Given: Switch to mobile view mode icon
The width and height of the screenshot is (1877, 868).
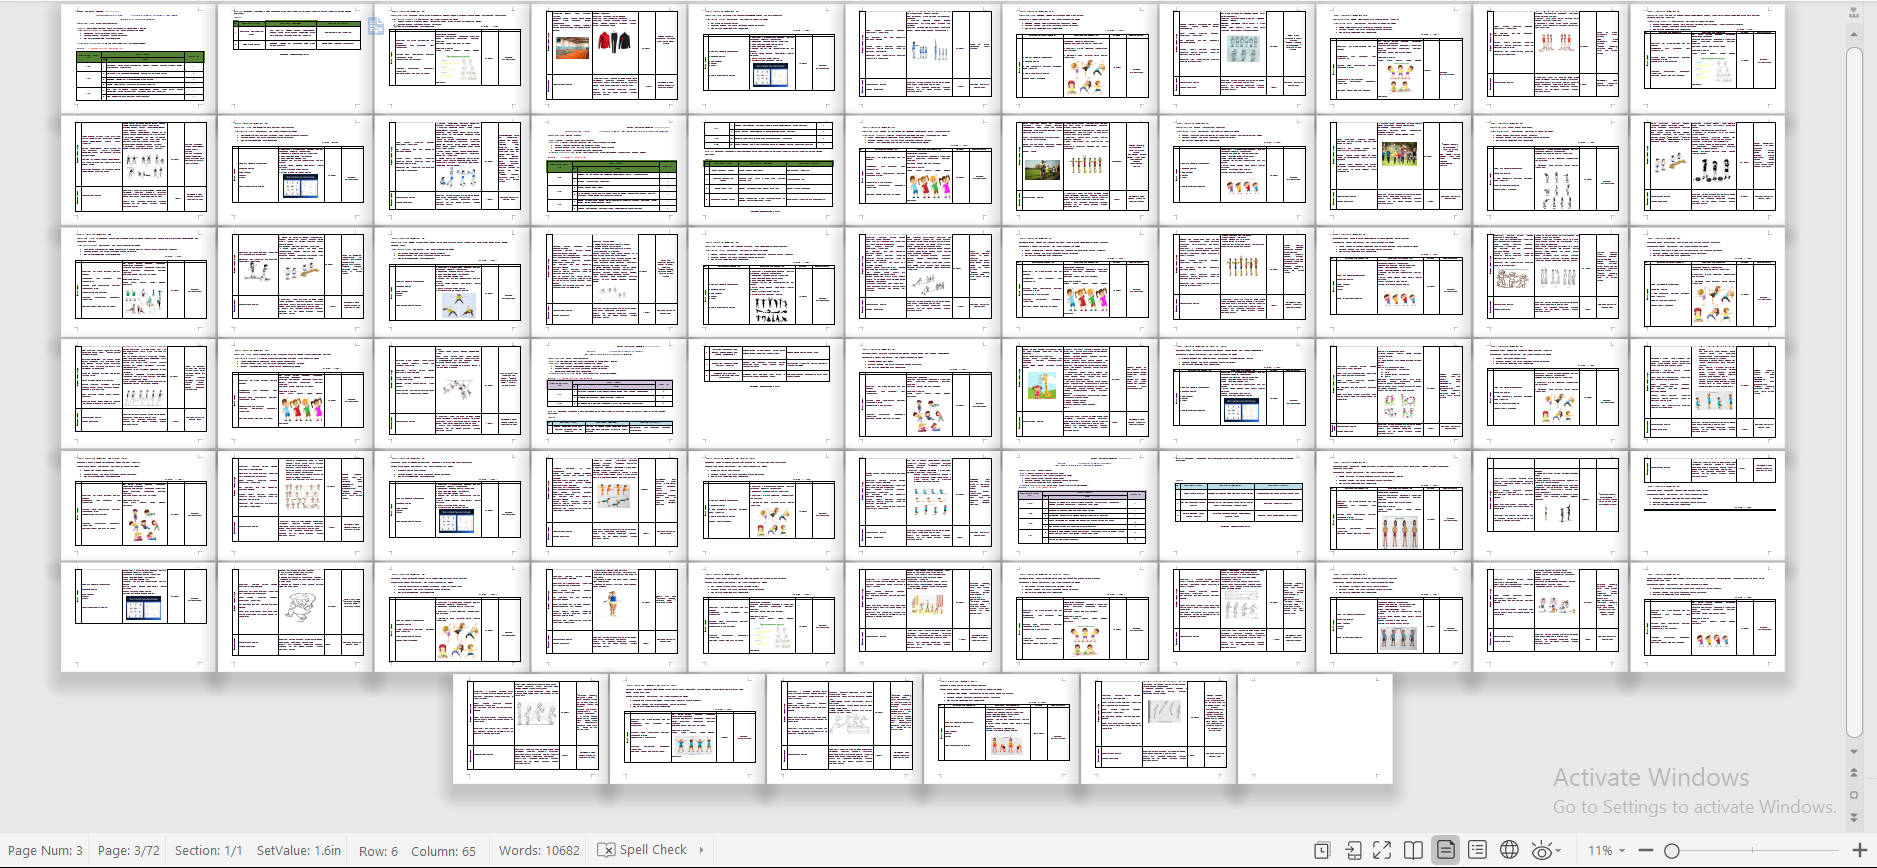Looking at the screenshot, I should tap(1353, 851).
